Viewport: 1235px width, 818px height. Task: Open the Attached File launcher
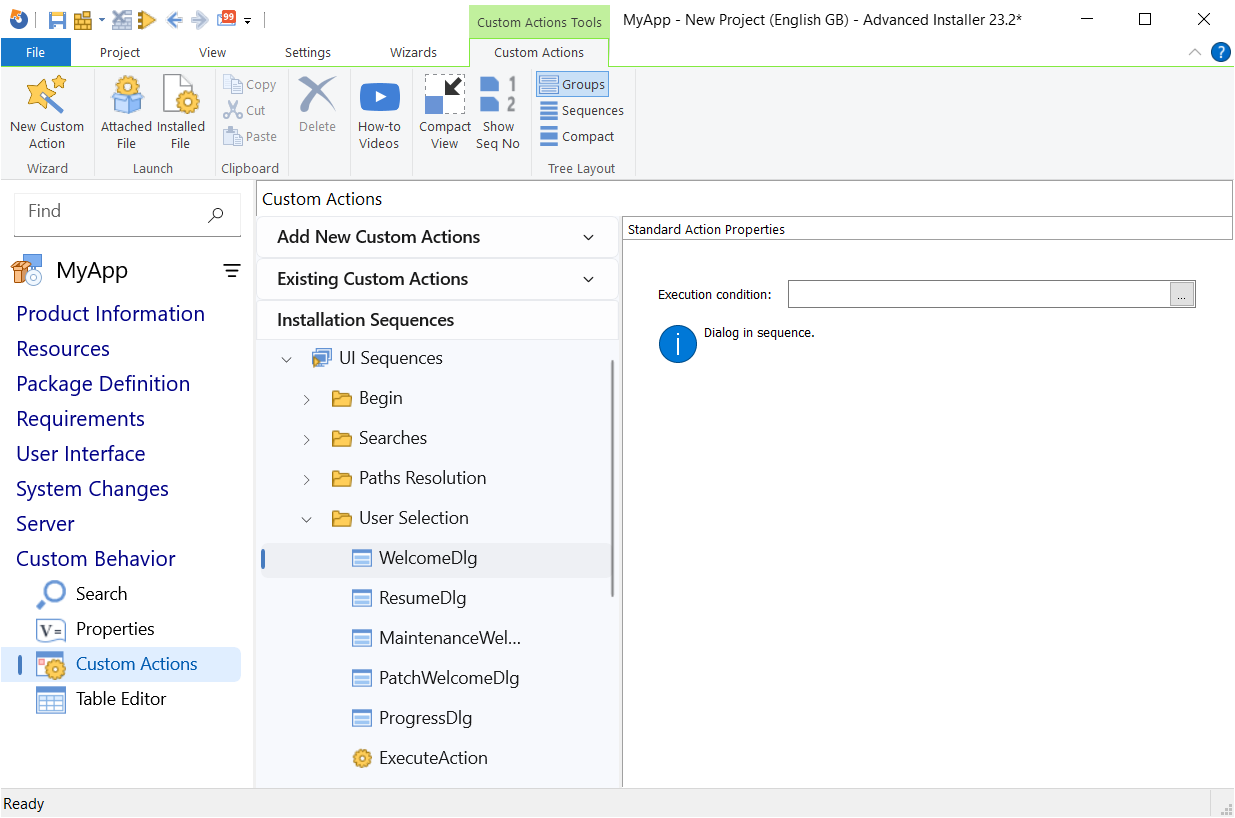pos(125,110)
